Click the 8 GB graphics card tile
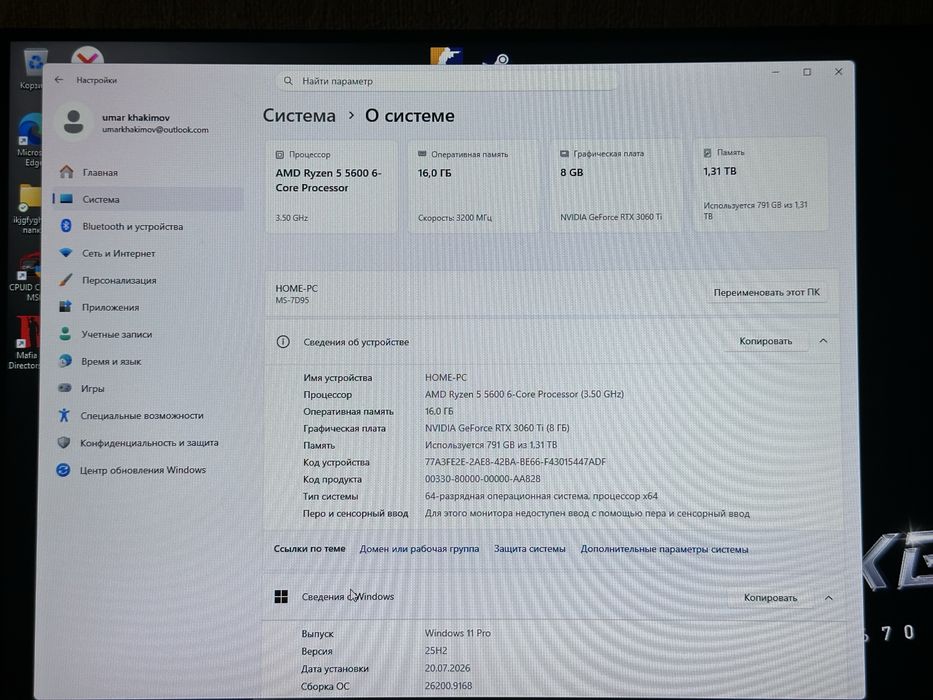The width and height of the screenshot is (933, 700). tap(616, 185)
